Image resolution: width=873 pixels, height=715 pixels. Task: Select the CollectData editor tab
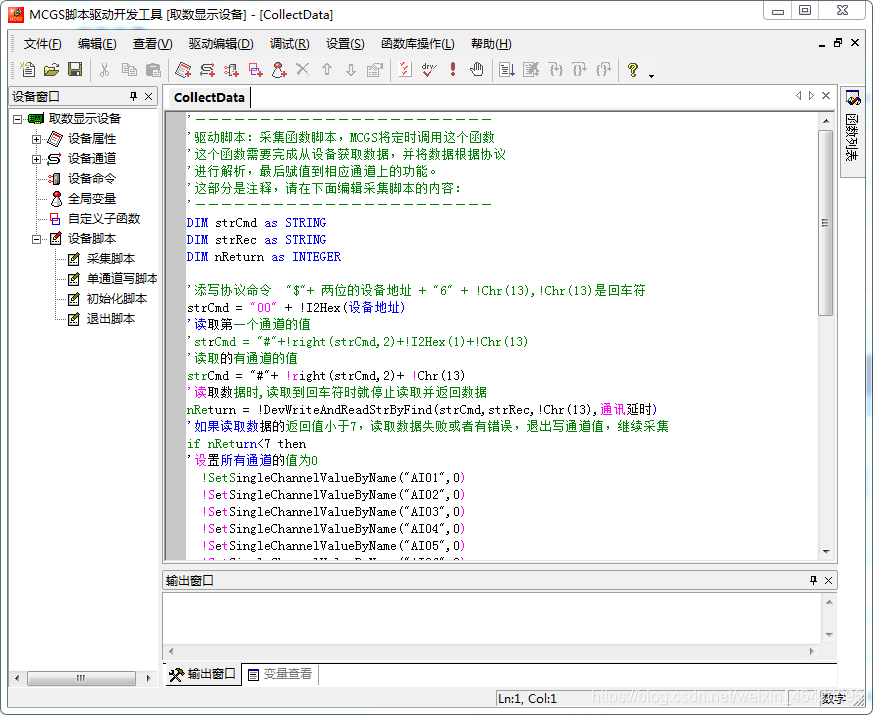click(x=209, y=97)
